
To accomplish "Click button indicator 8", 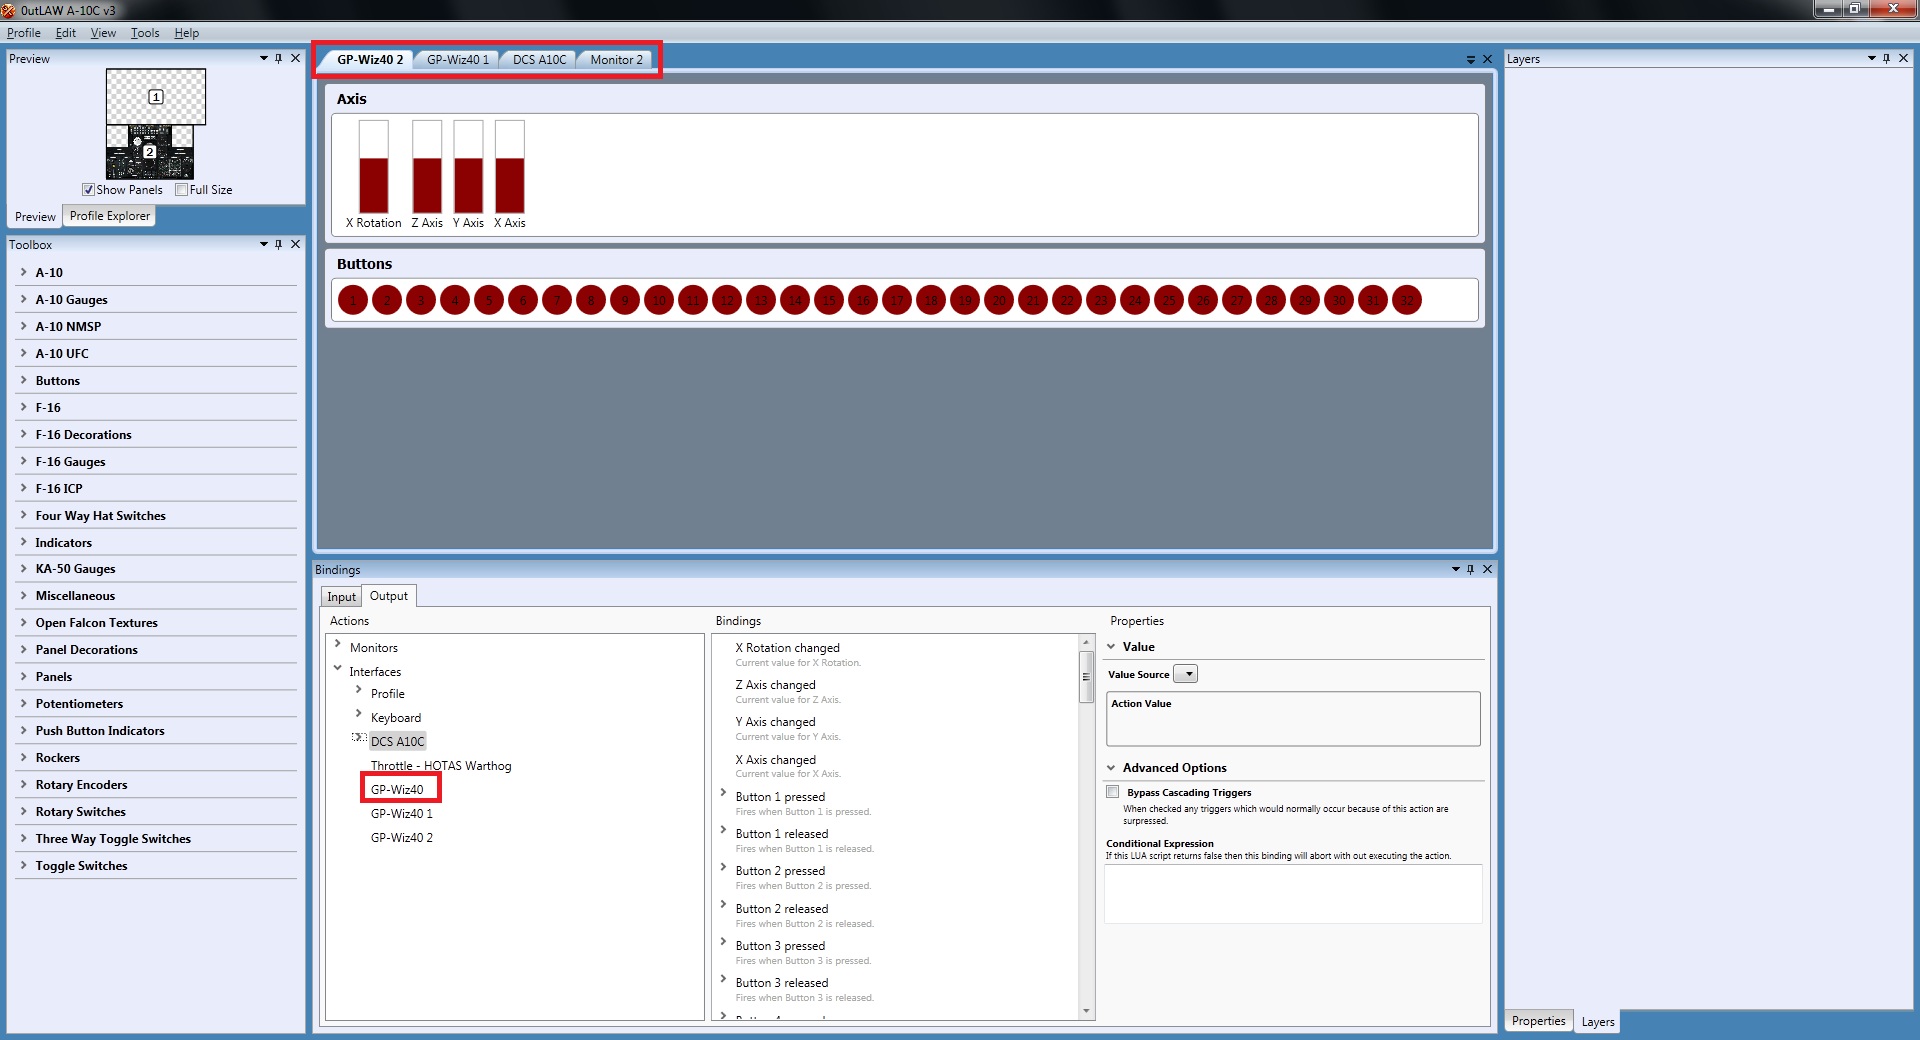I will pyautogui.click(x=591, y=300).
